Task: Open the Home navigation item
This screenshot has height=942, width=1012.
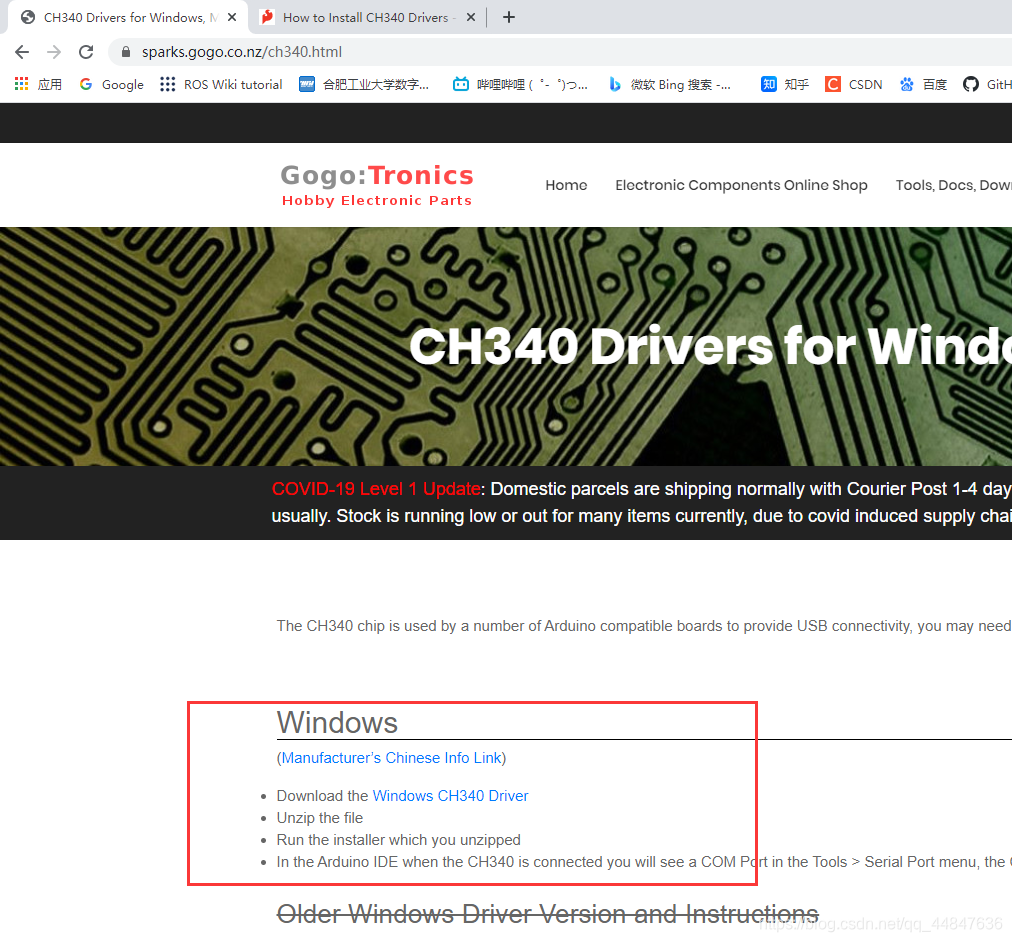Action: pos(566,185)
